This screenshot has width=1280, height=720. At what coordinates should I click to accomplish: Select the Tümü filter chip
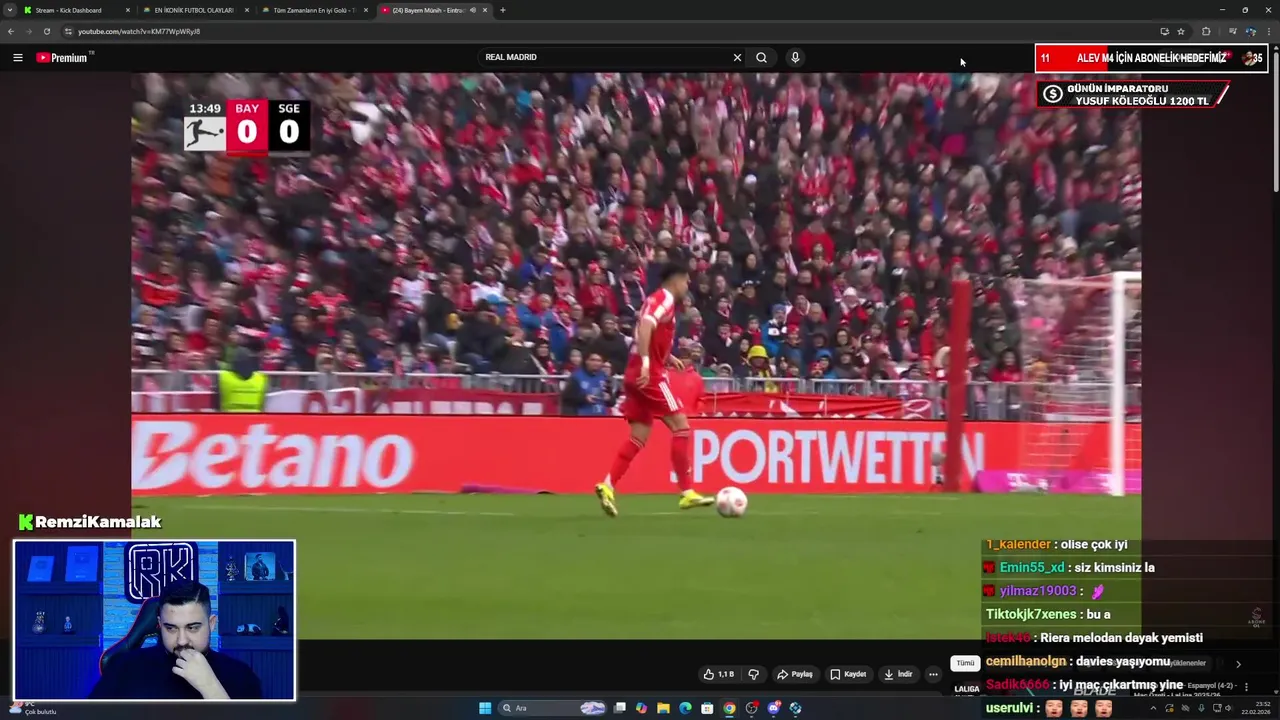click(x=965, y=663)
